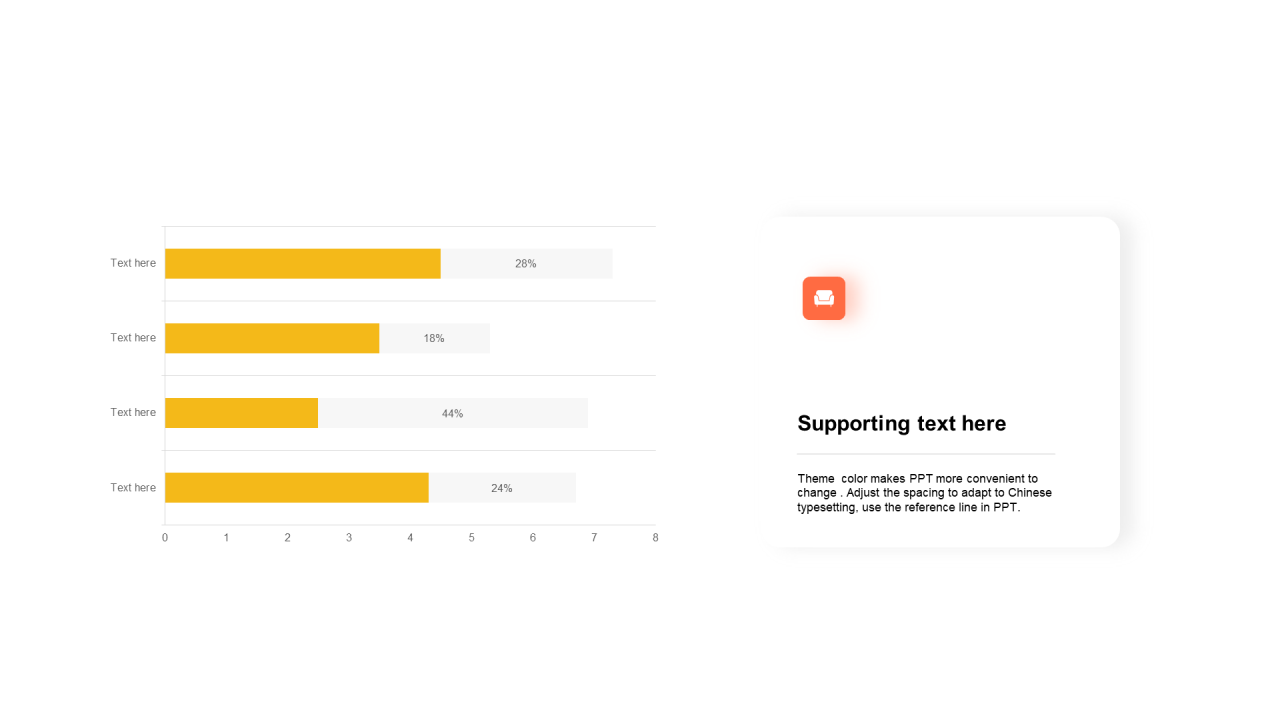This screenshot has height=720, width=1280.
Task: Click "Text here" label beside the 18% bar
Action: click(x=133, y=338)
